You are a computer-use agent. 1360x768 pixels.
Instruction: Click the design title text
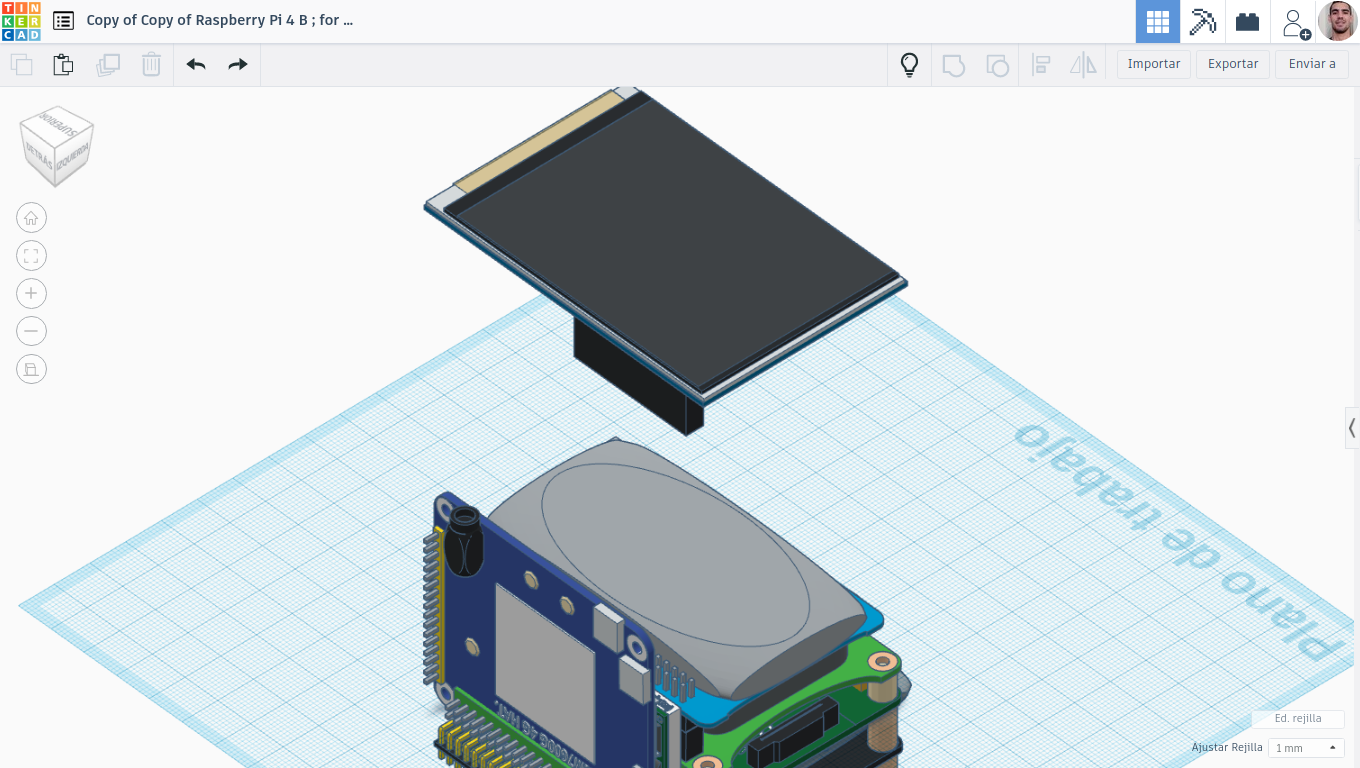220,20
